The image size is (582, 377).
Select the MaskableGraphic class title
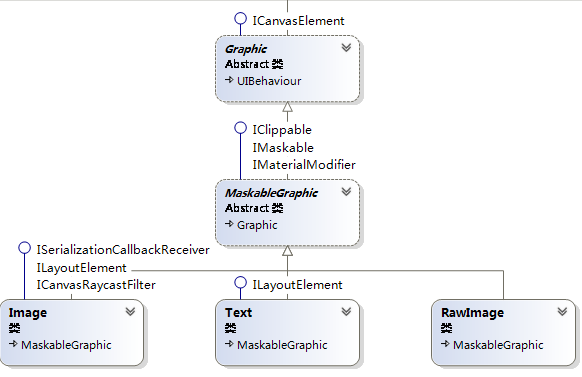pos(271,193)
